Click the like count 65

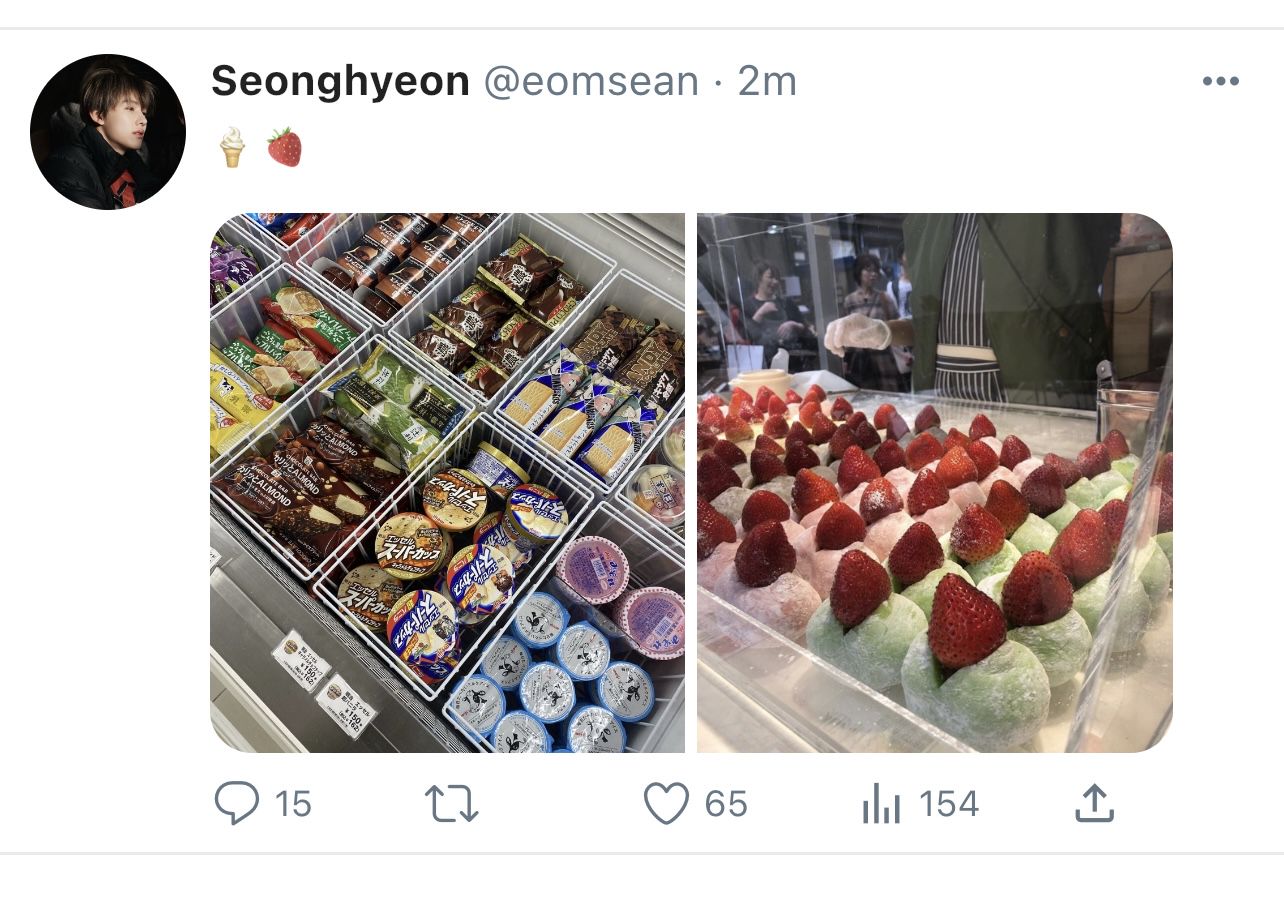tap(726, 804)
